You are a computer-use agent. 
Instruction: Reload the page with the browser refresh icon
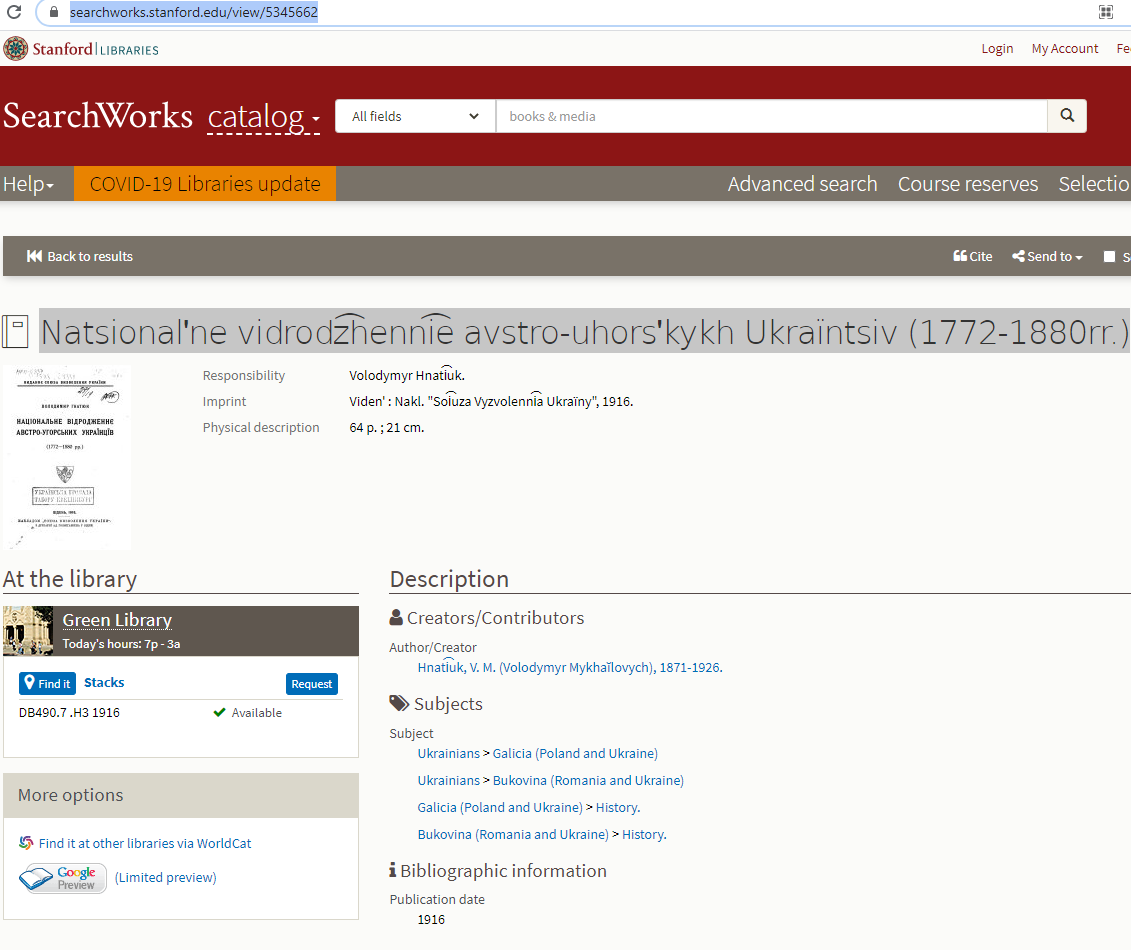point(14,13)
